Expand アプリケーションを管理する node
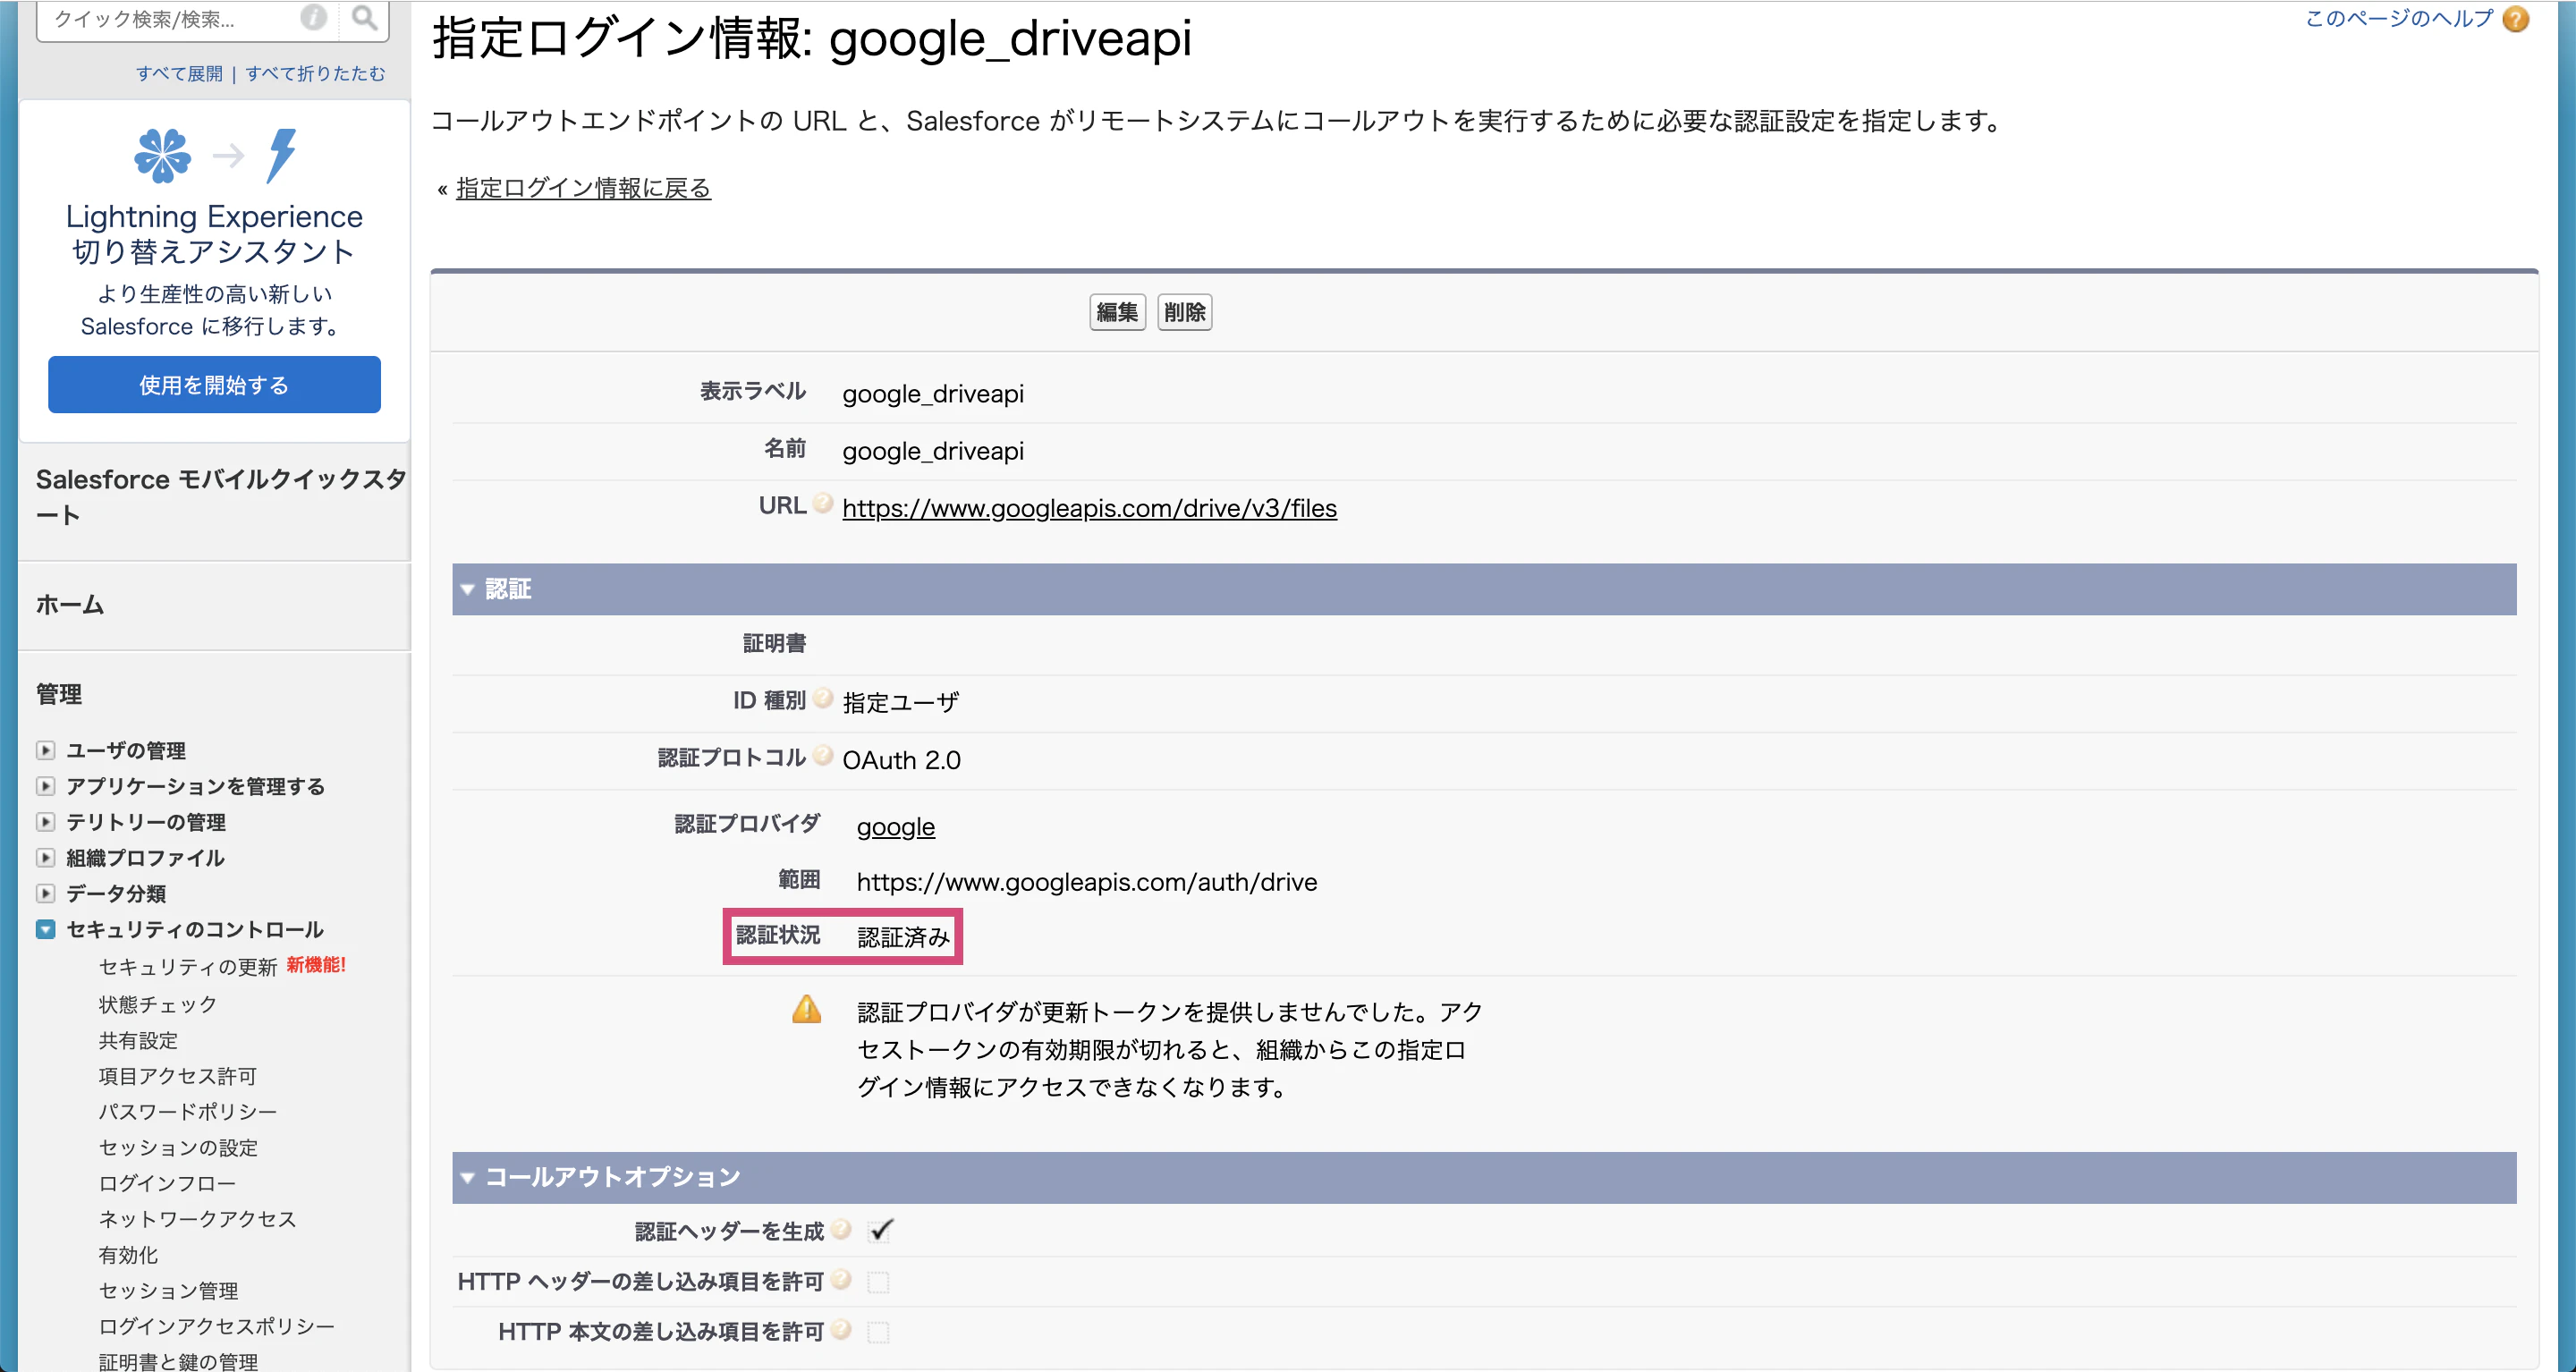The width and height of the screenshot is (2576, 1372). click(x=45, y=786)
